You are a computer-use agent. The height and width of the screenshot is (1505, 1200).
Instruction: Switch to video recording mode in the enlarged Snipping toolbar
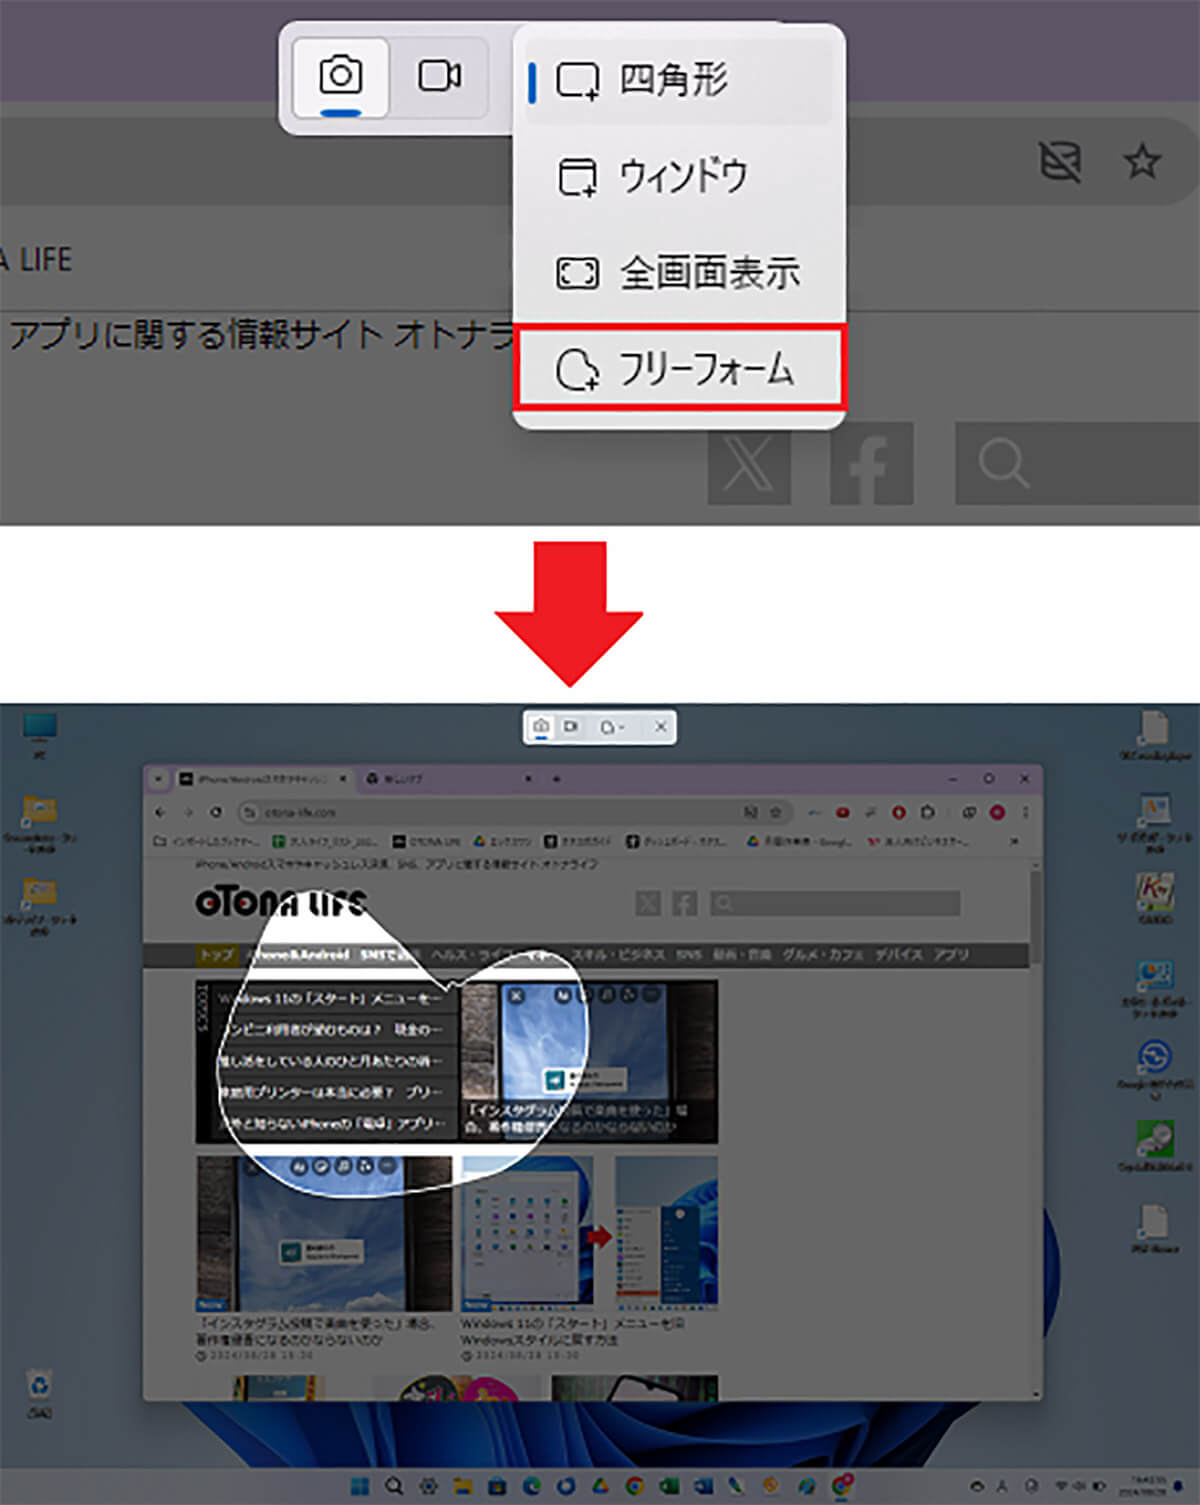tap(439, 76)
